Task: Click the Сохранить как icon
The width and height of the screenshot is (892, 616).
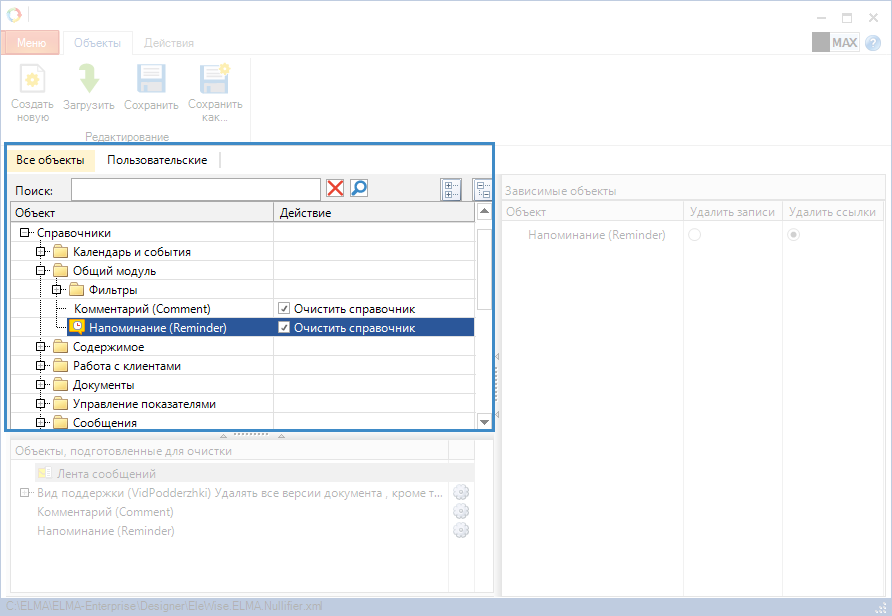Action: coord(215,80)
